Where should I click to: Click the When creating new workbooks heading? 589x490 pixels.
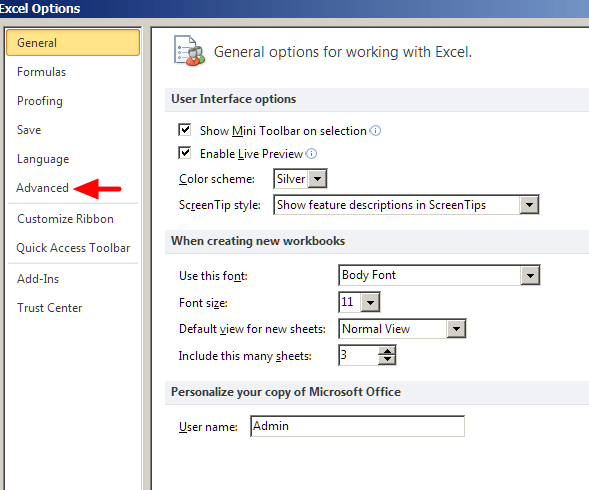click(x=258, y=241)
